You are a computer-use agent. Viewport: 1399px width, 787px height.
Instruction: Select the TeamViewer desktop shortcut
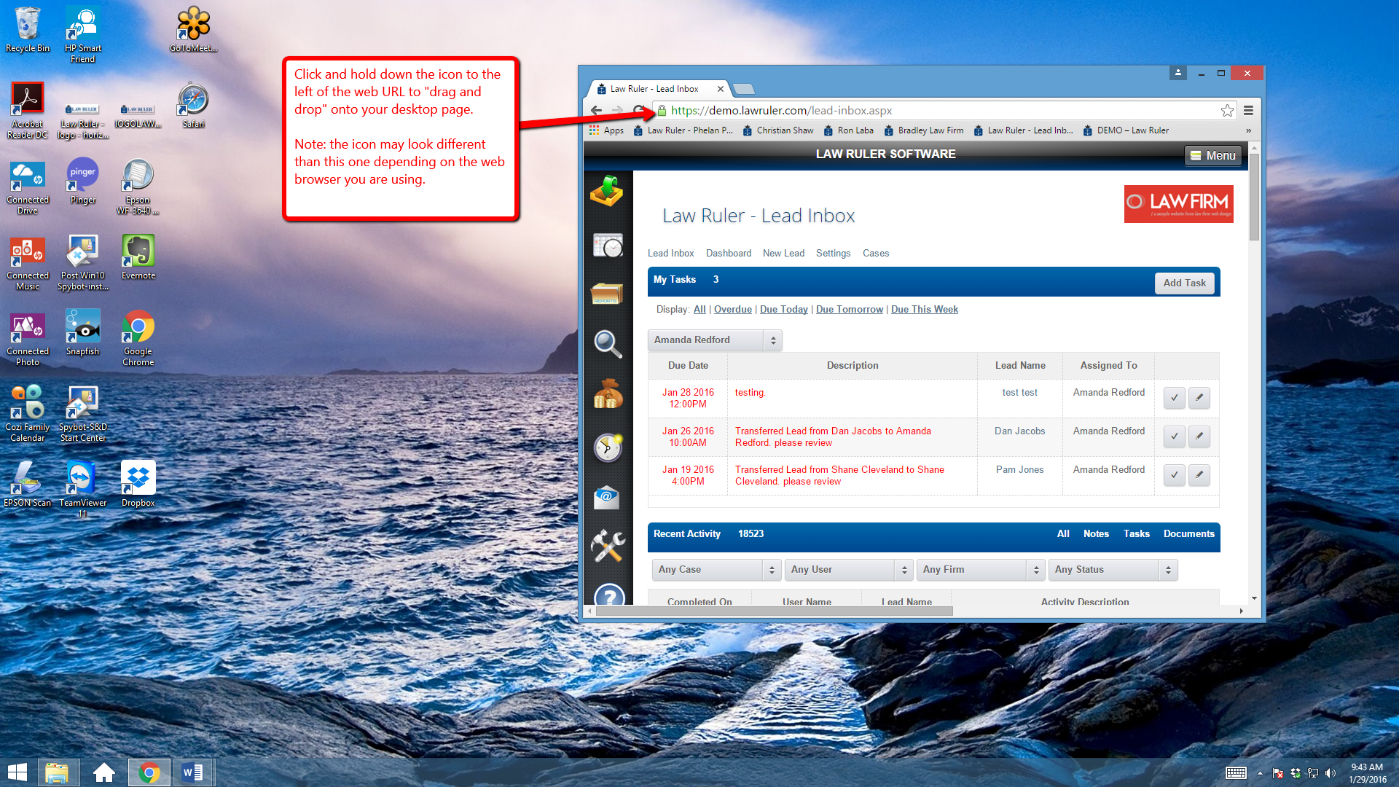(x=82, y=488)
